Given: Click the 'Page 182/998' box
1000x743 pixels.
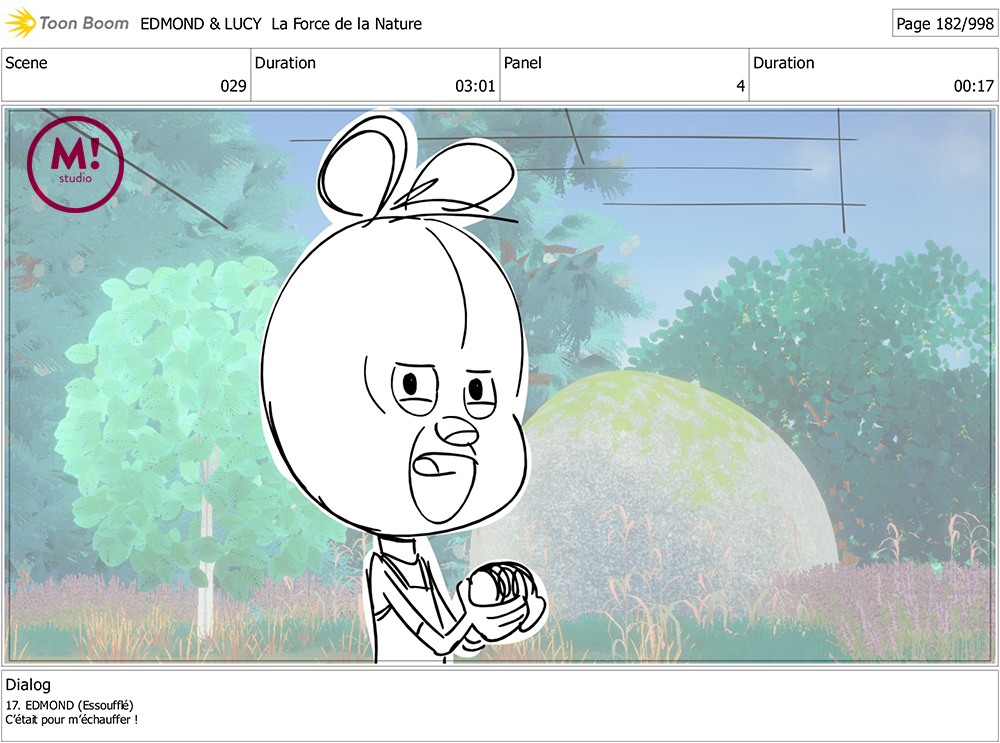Looking at the screenshot, I should coord(945,24).
